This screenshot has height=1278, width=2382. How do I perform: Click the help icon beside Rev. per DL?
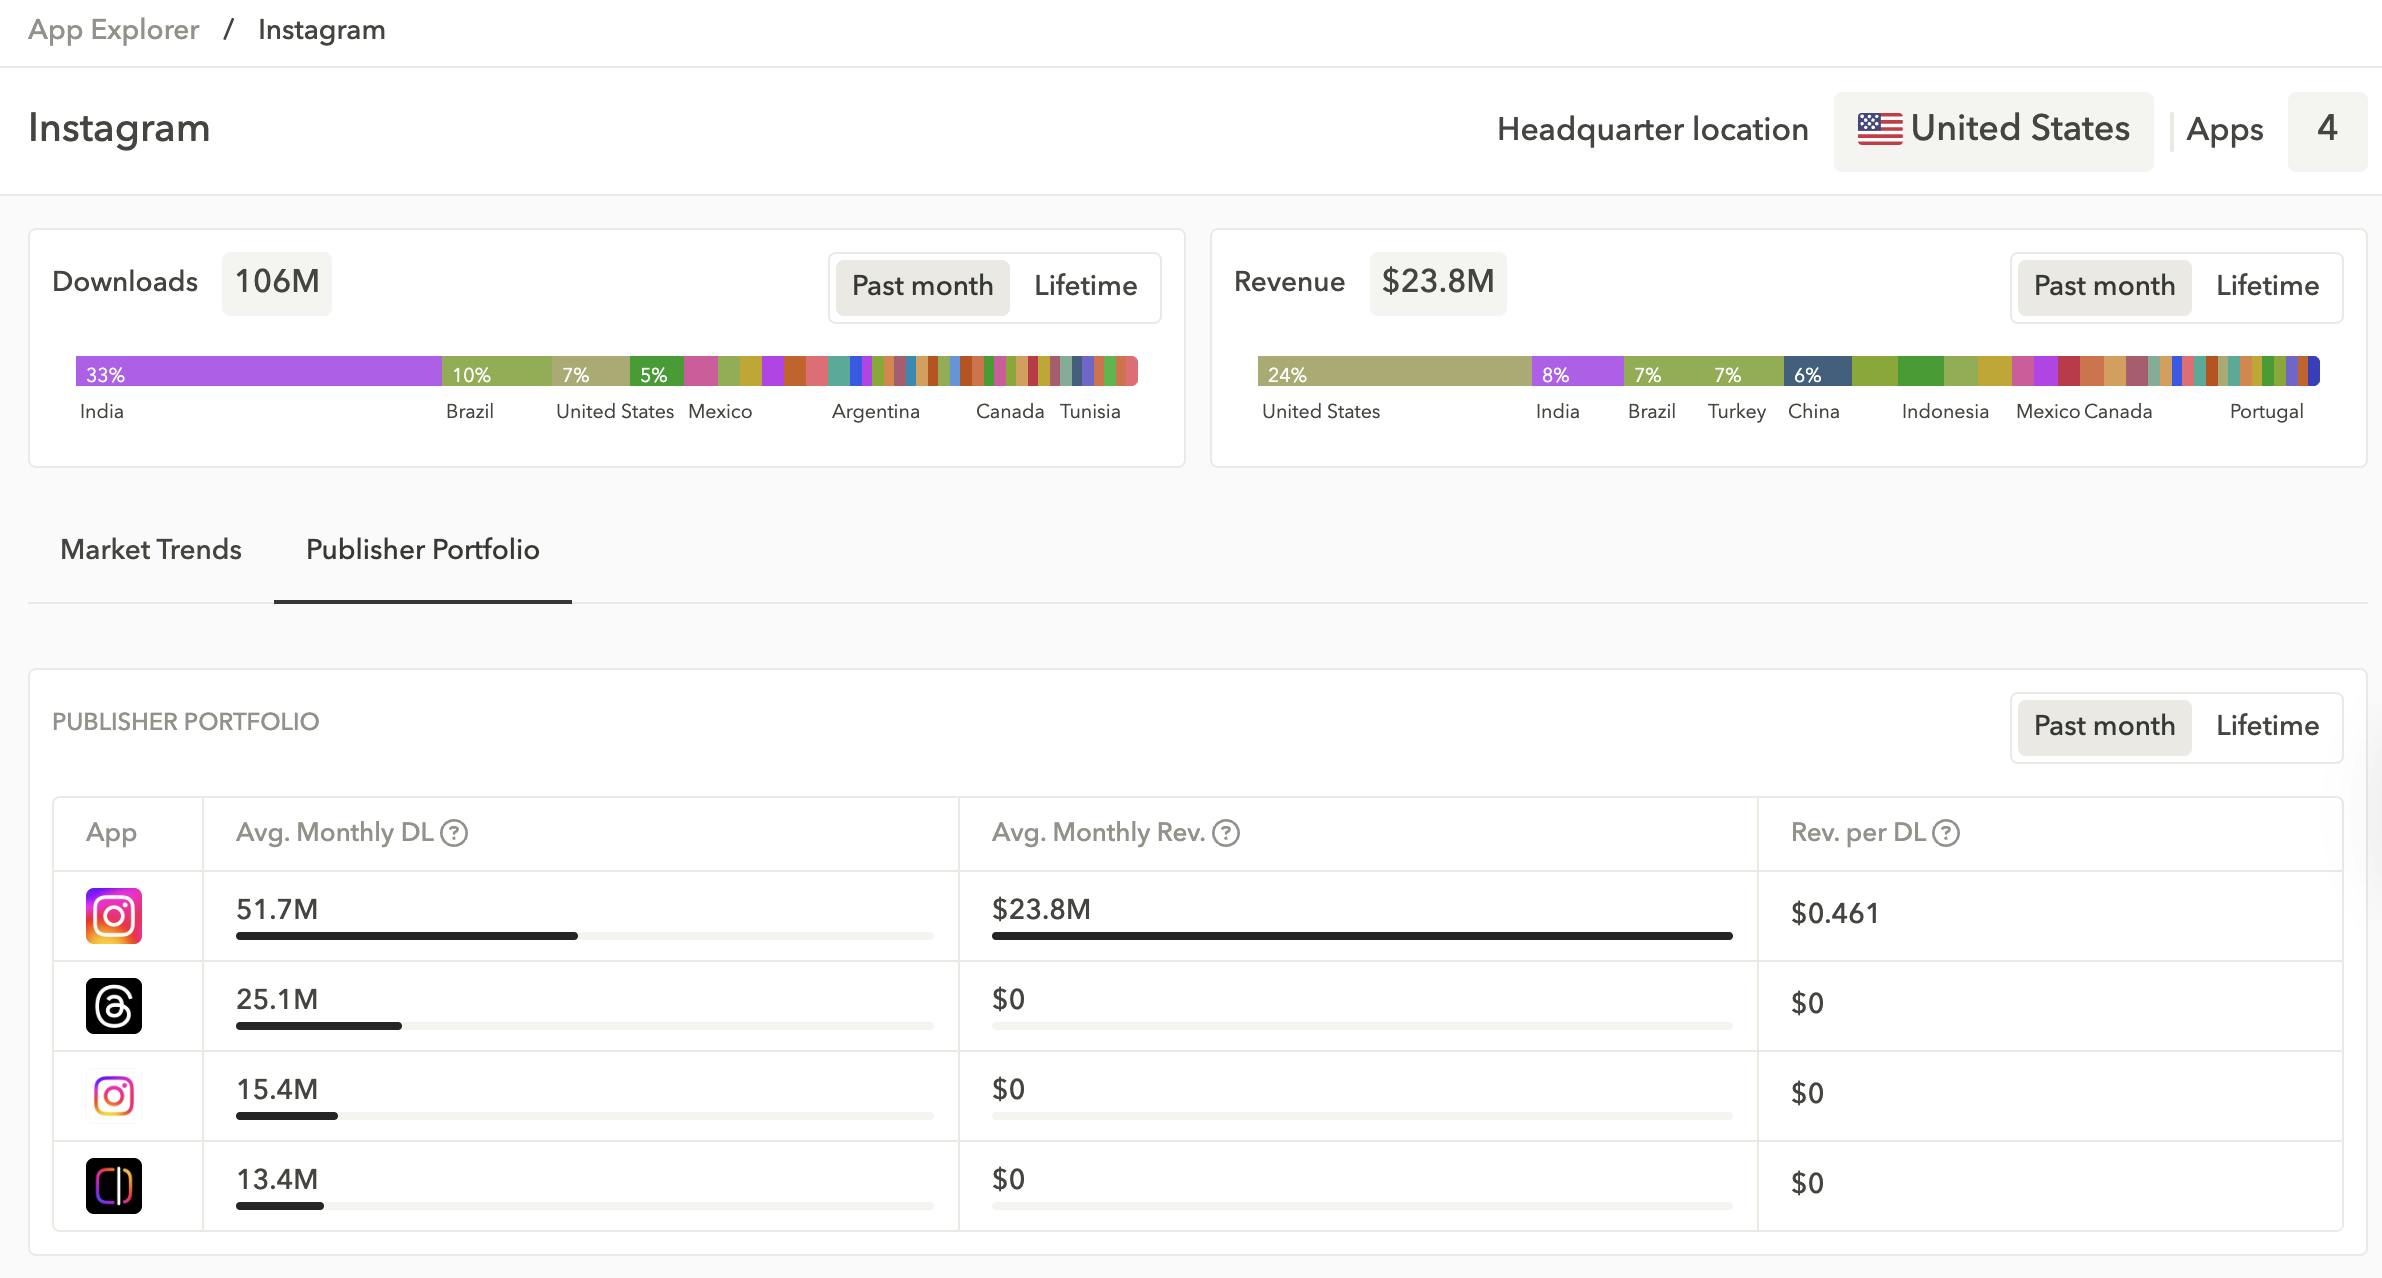click(x=1946, y=832)
